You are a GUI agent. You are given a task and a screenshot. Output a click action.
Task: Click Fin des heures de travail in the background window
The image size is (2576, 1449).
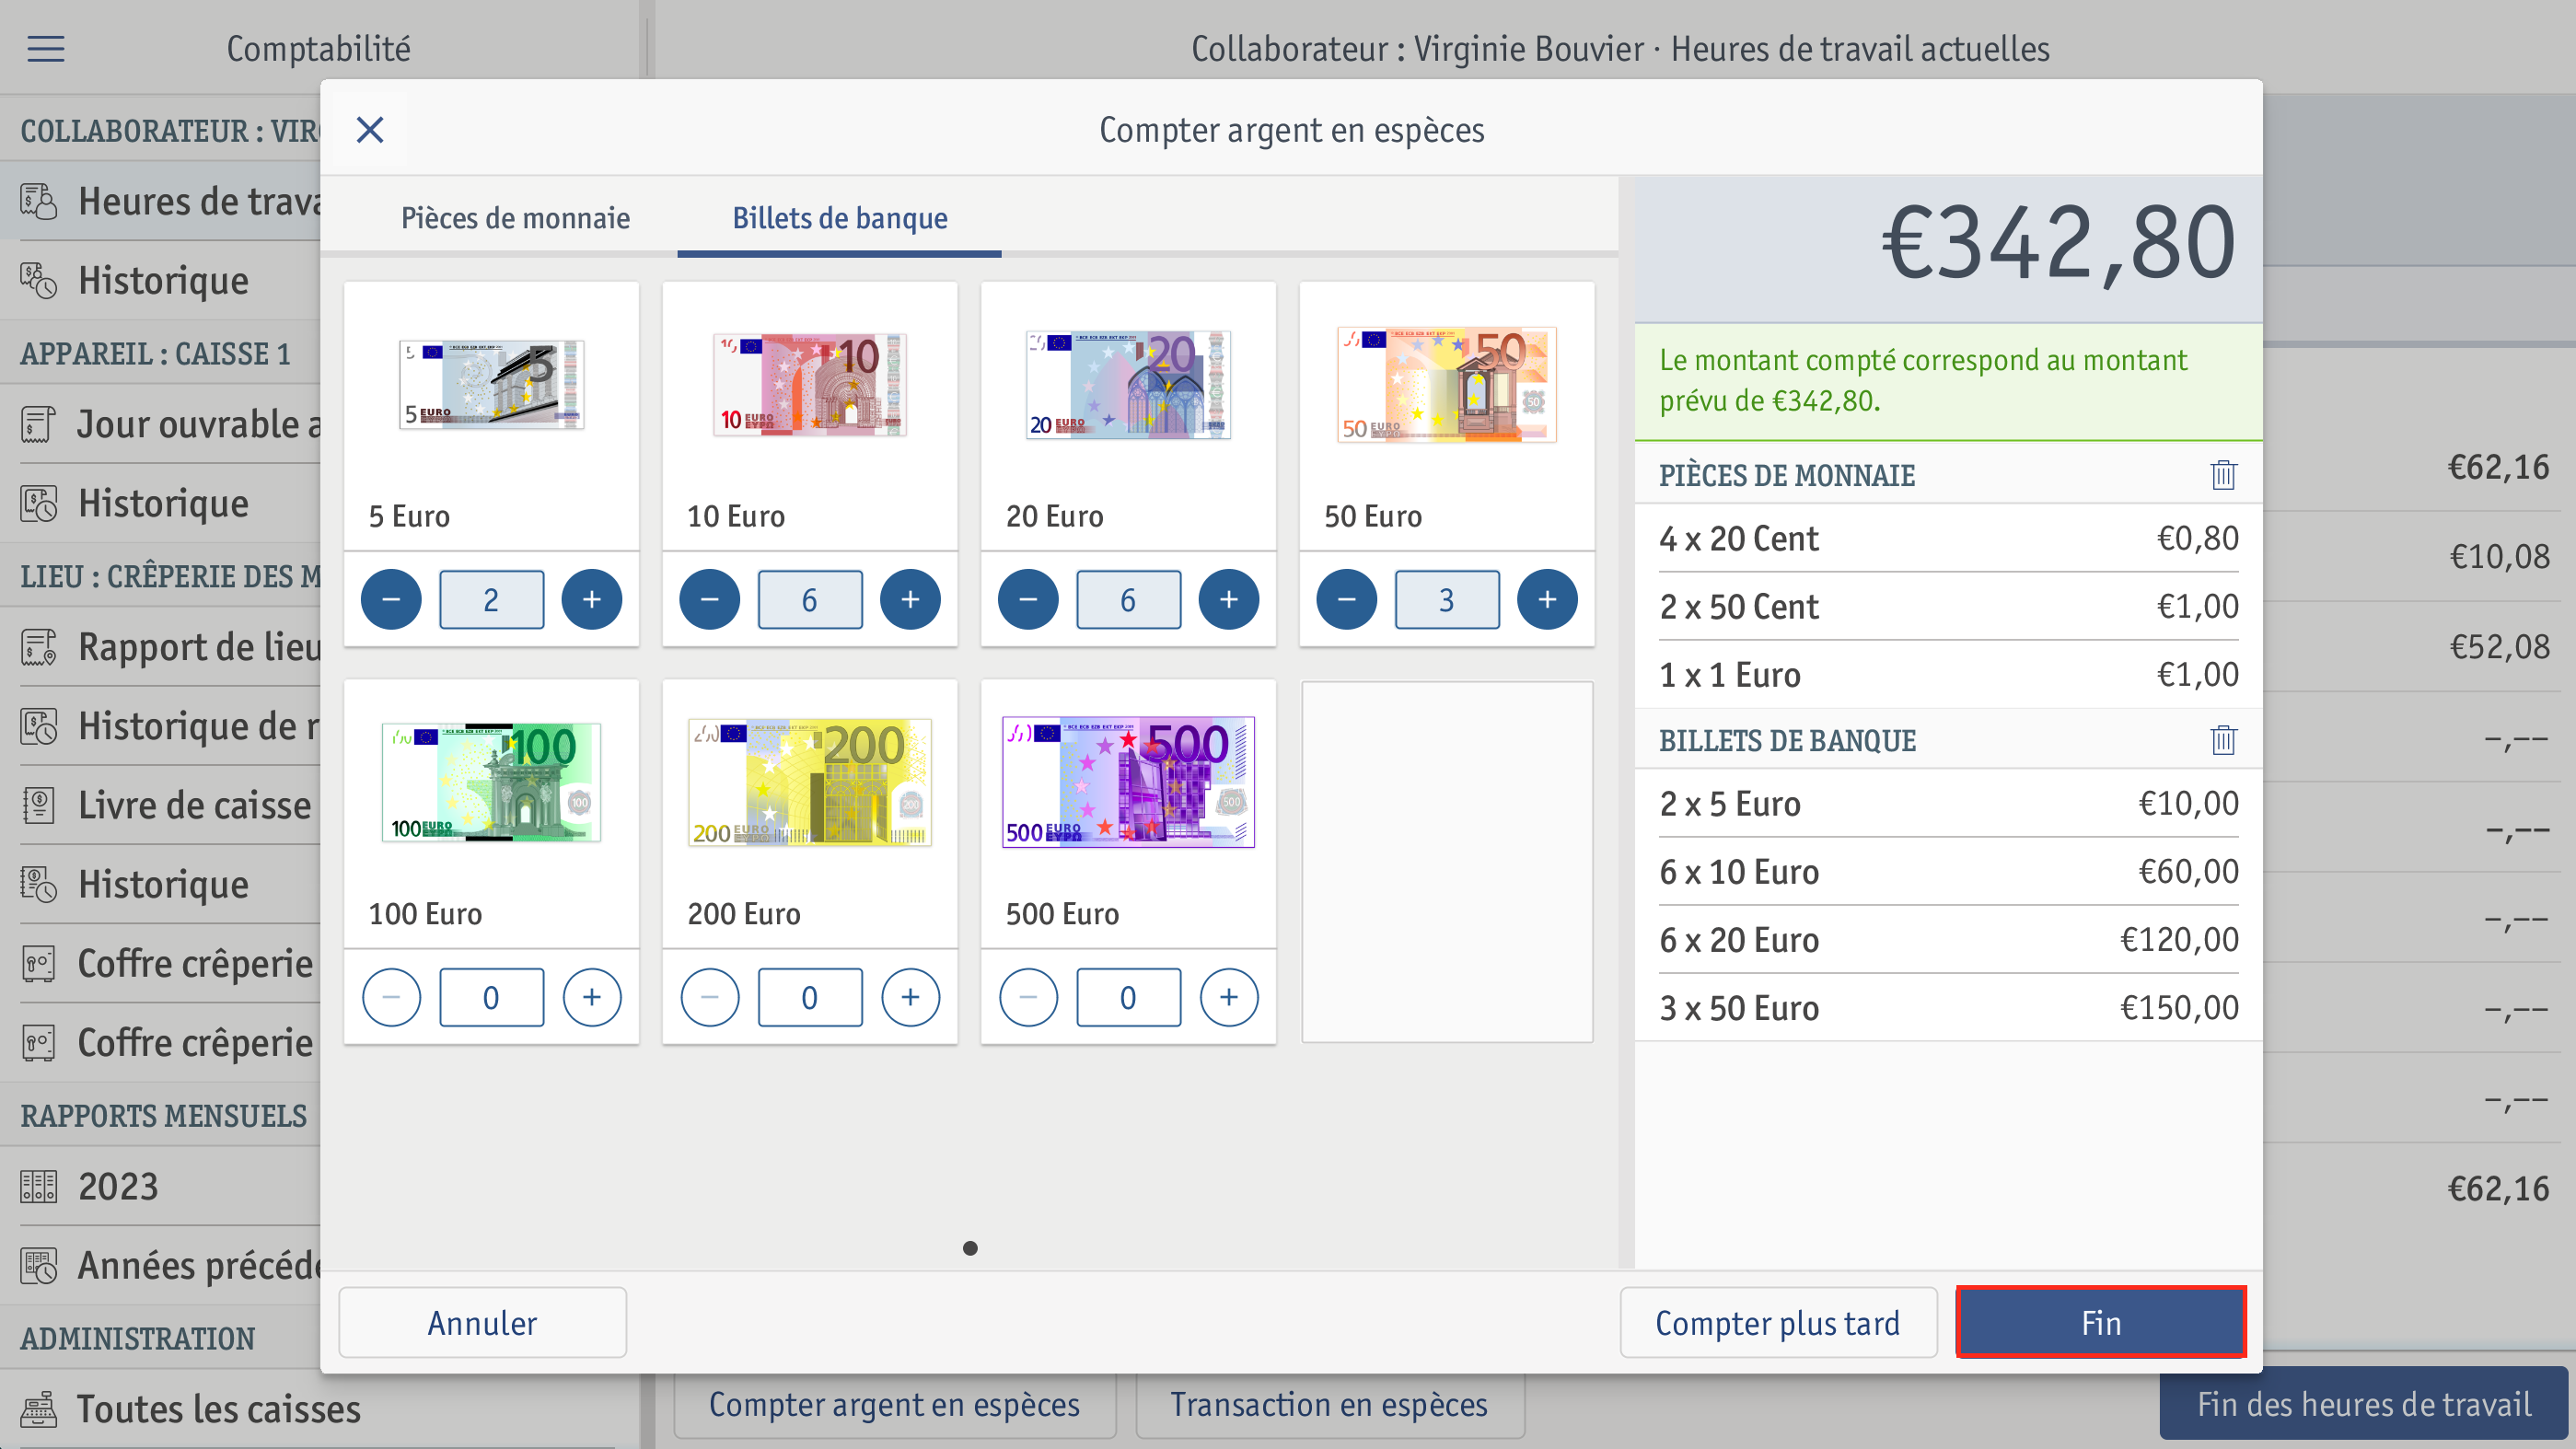point(2364,1403)
